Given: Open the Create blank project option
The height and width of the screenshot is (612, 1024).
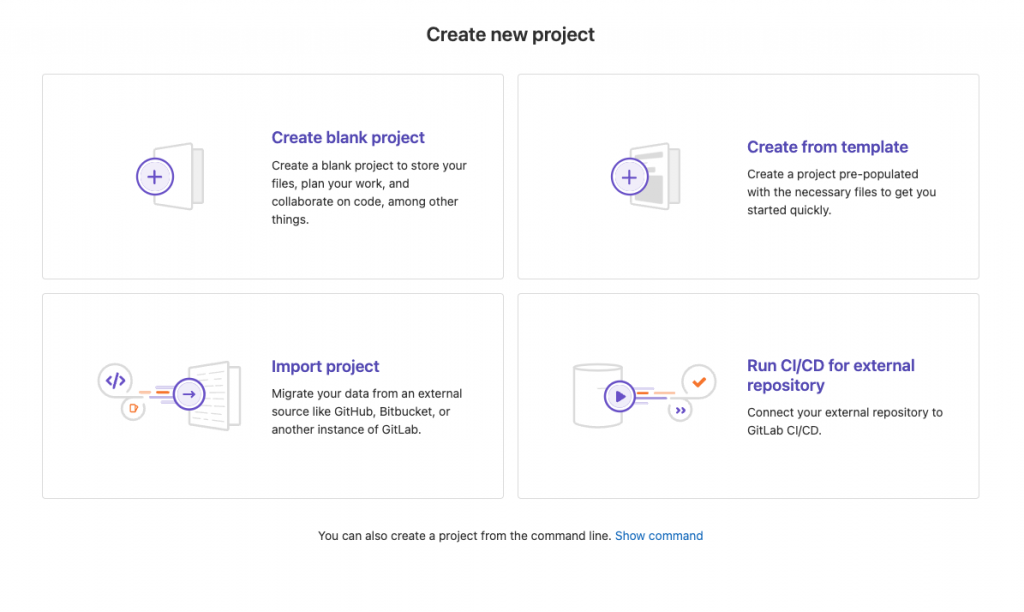Looking at the screenshot, I should (x=348, y=138).
